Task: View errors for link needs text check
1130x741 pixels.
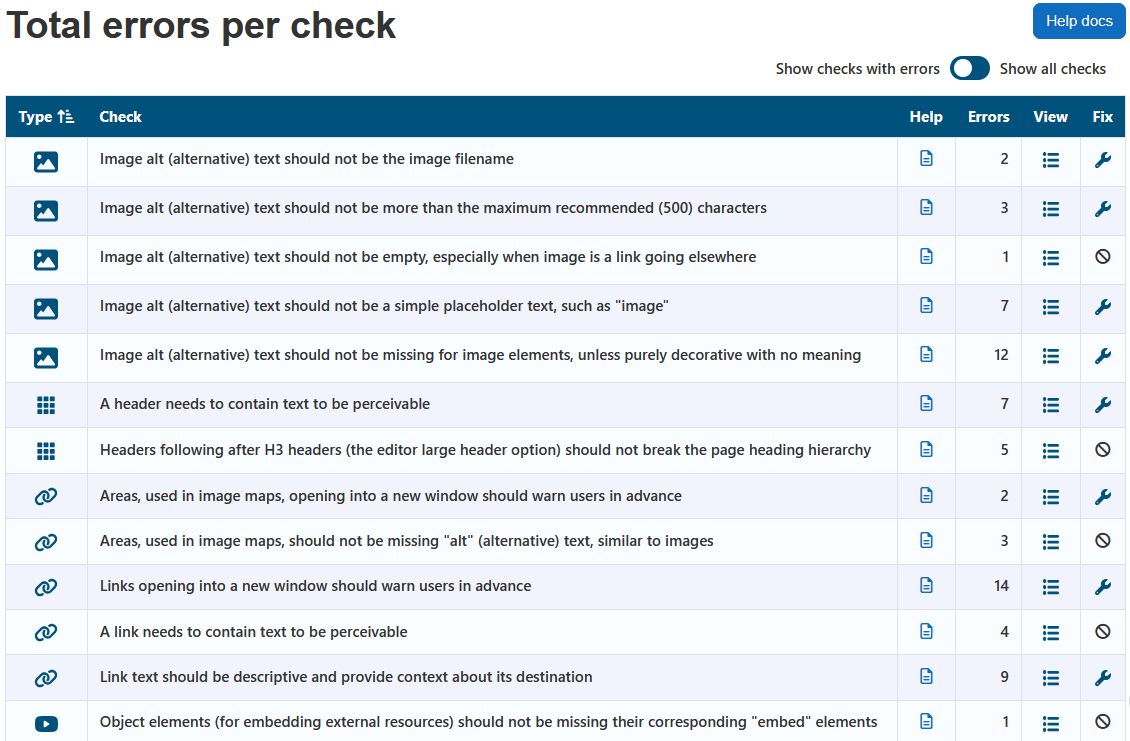Action: [x=1051, y=633]
